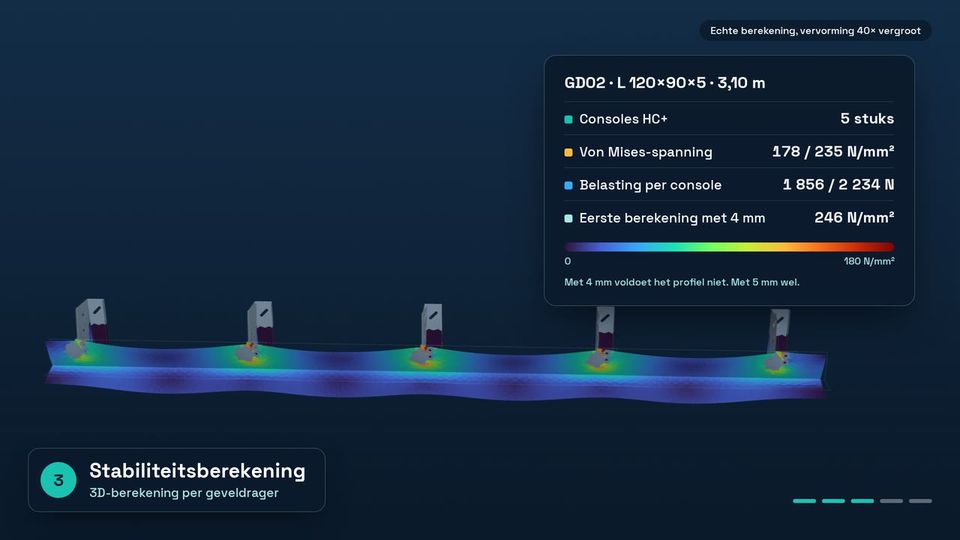
Task: Click the Stabiliteitsberekening title
Action: [x=197, y=471]
